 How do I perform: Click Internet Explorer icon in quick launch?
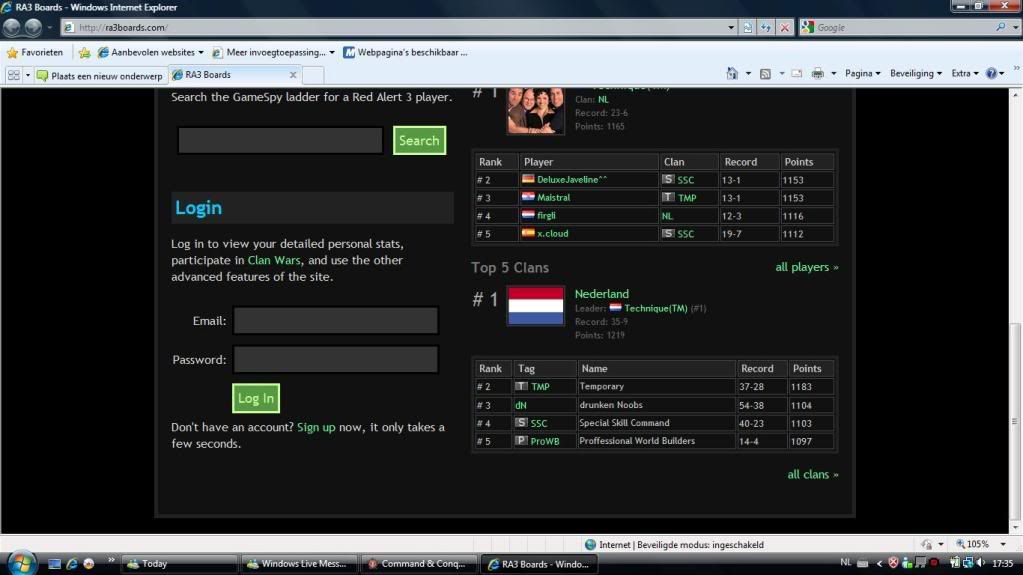pyautogui.click(x=72, y=563)
